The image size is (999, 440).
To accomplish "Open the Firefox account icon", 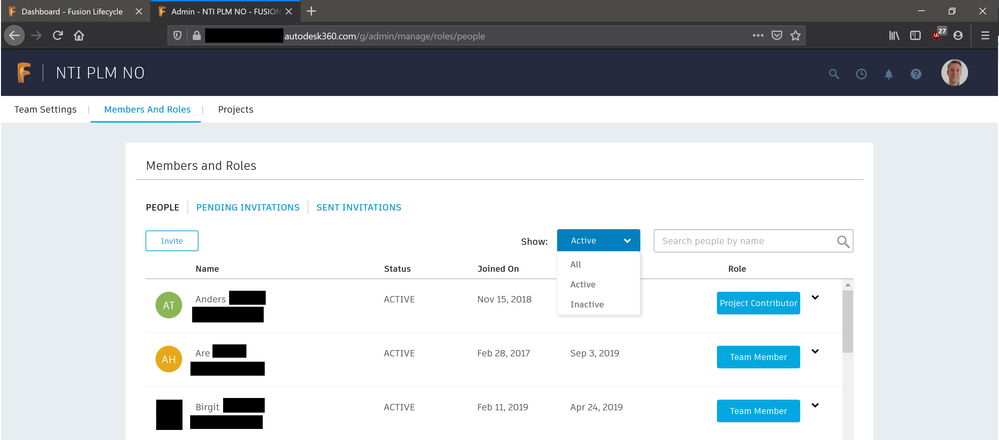I will [x=958, y=36].
